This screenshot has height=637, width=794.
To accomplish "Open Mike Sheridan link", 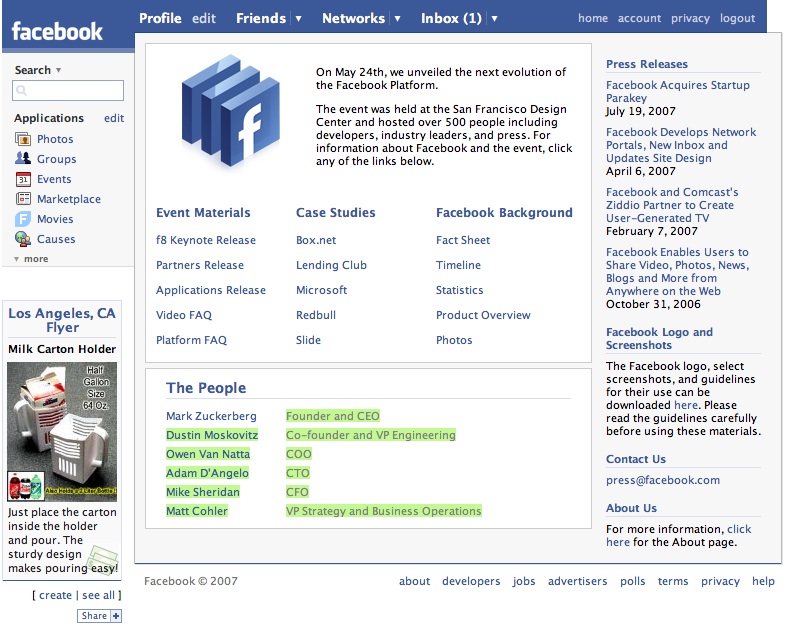I will (x=203, y=492).
